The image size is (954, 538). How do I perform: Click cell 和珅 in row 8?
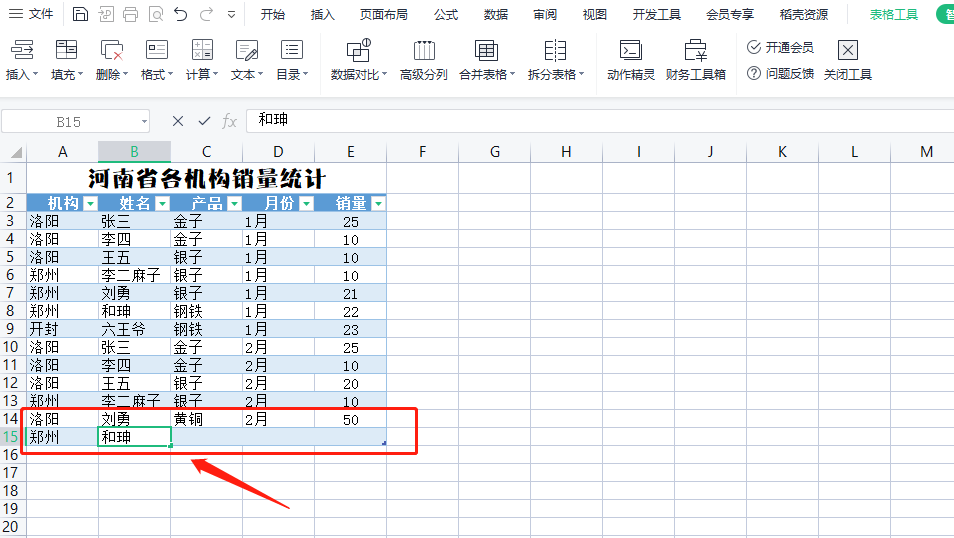click(134, 312)
